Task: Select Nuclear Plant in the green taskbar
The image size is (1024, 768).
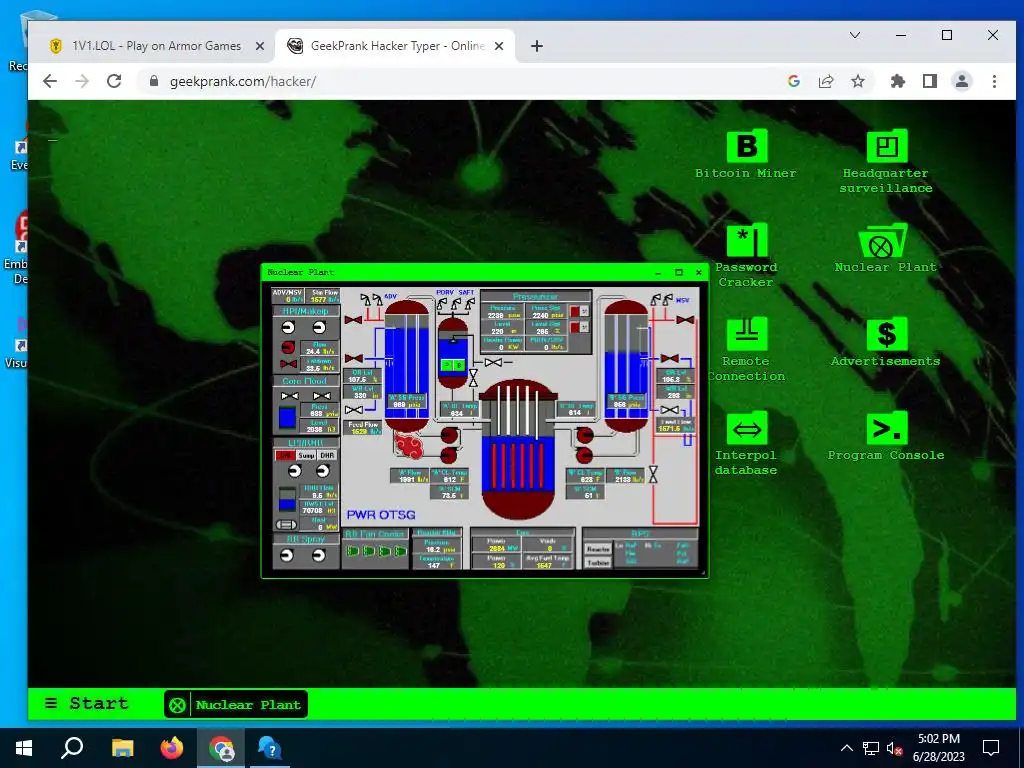Action: coord(236,705)
